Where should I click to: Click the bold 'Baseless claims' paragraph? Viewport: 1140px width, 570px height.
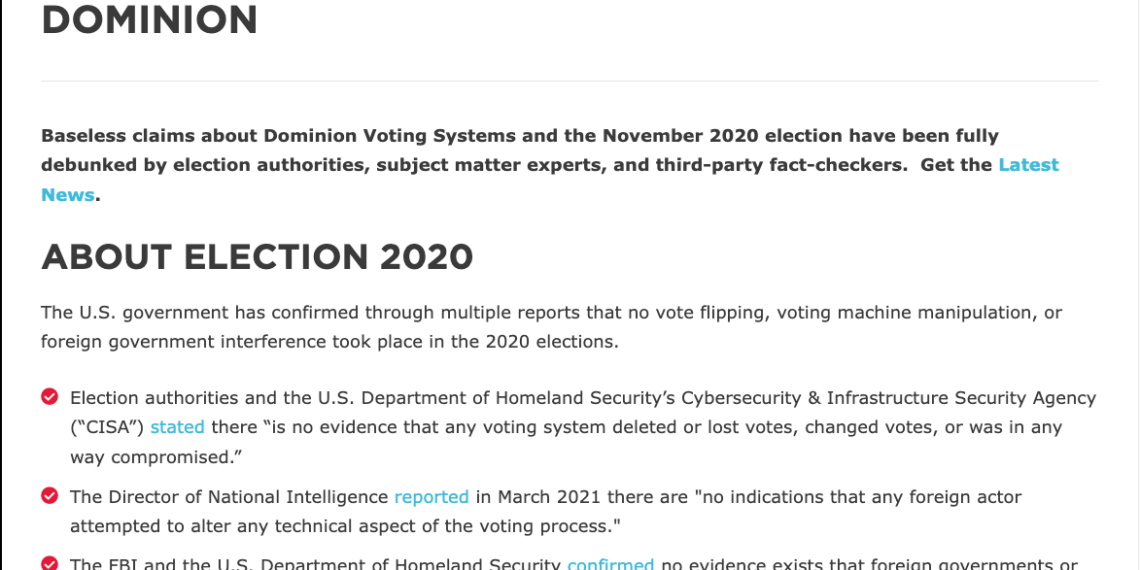click(x=550, y=165)
